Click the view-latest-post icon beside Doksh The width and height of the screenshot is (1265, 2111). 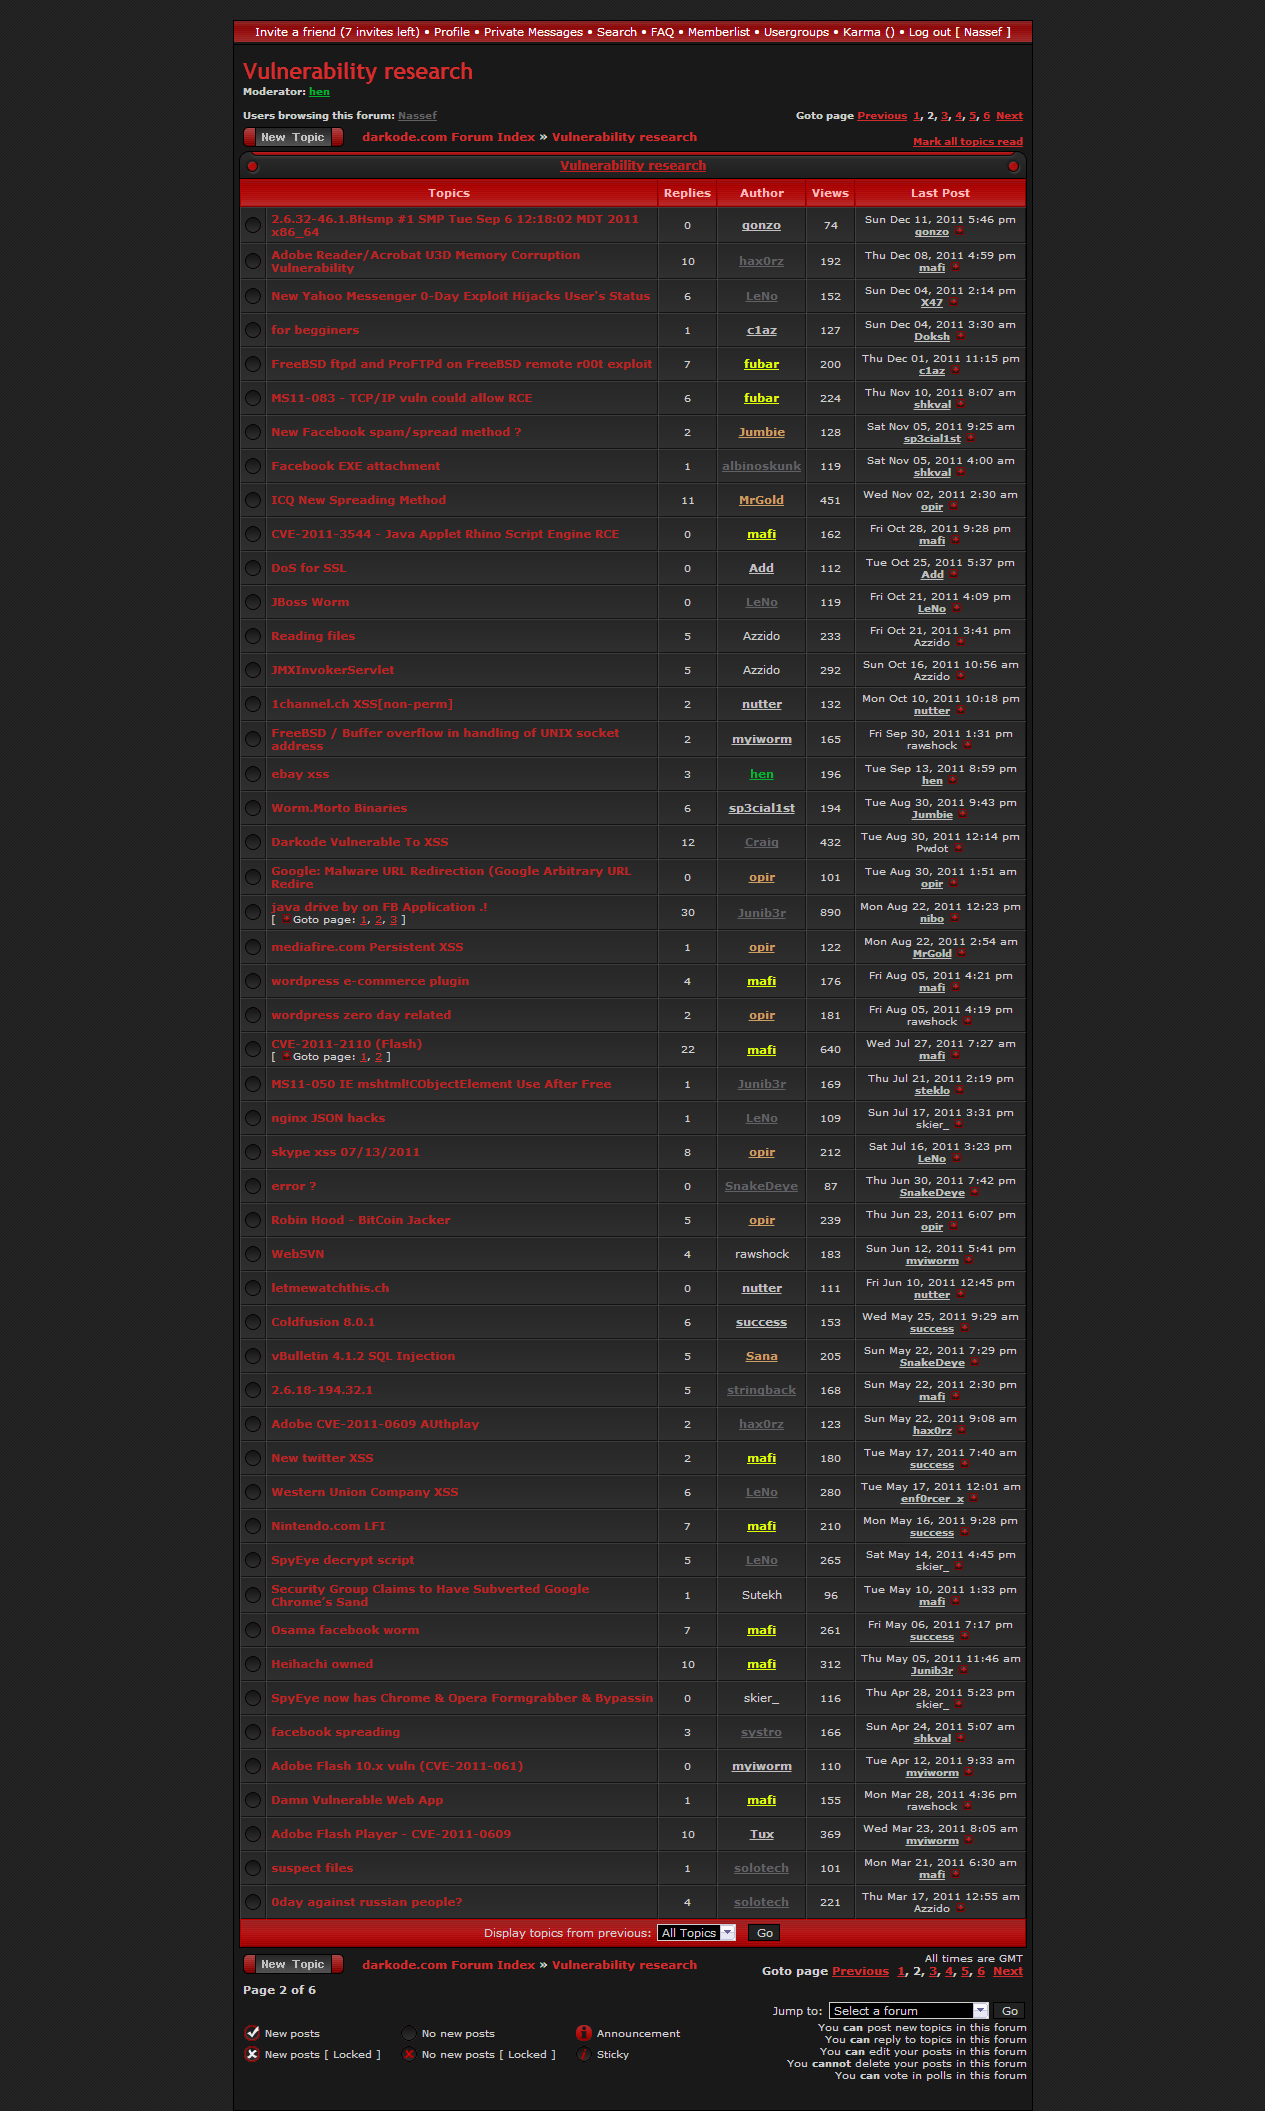[x=960, y=337]
